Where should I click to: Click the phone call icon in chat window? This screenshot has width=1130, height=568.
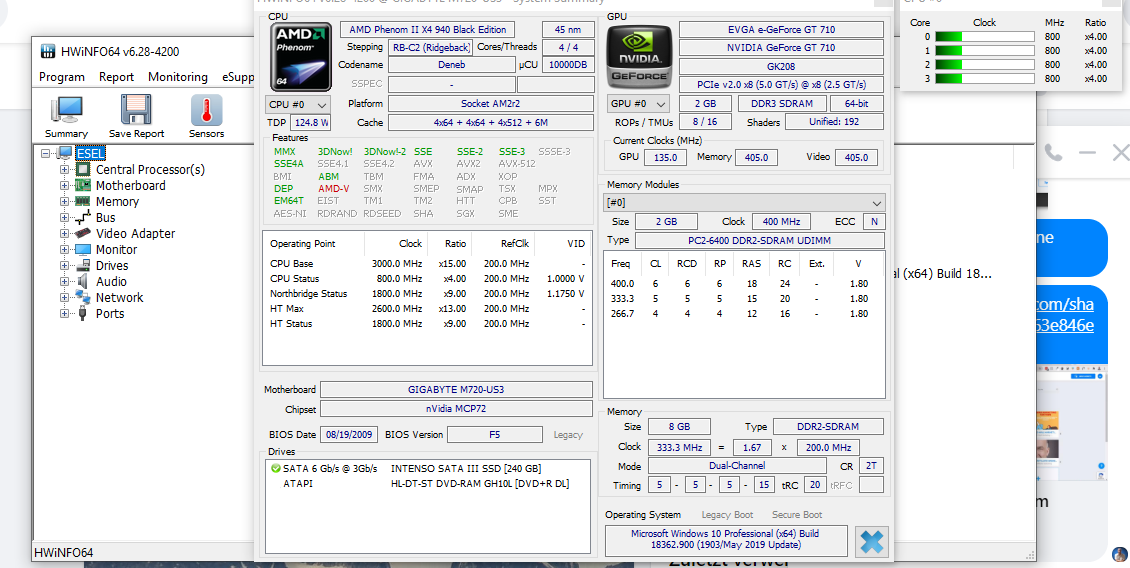click(1054, 152)
